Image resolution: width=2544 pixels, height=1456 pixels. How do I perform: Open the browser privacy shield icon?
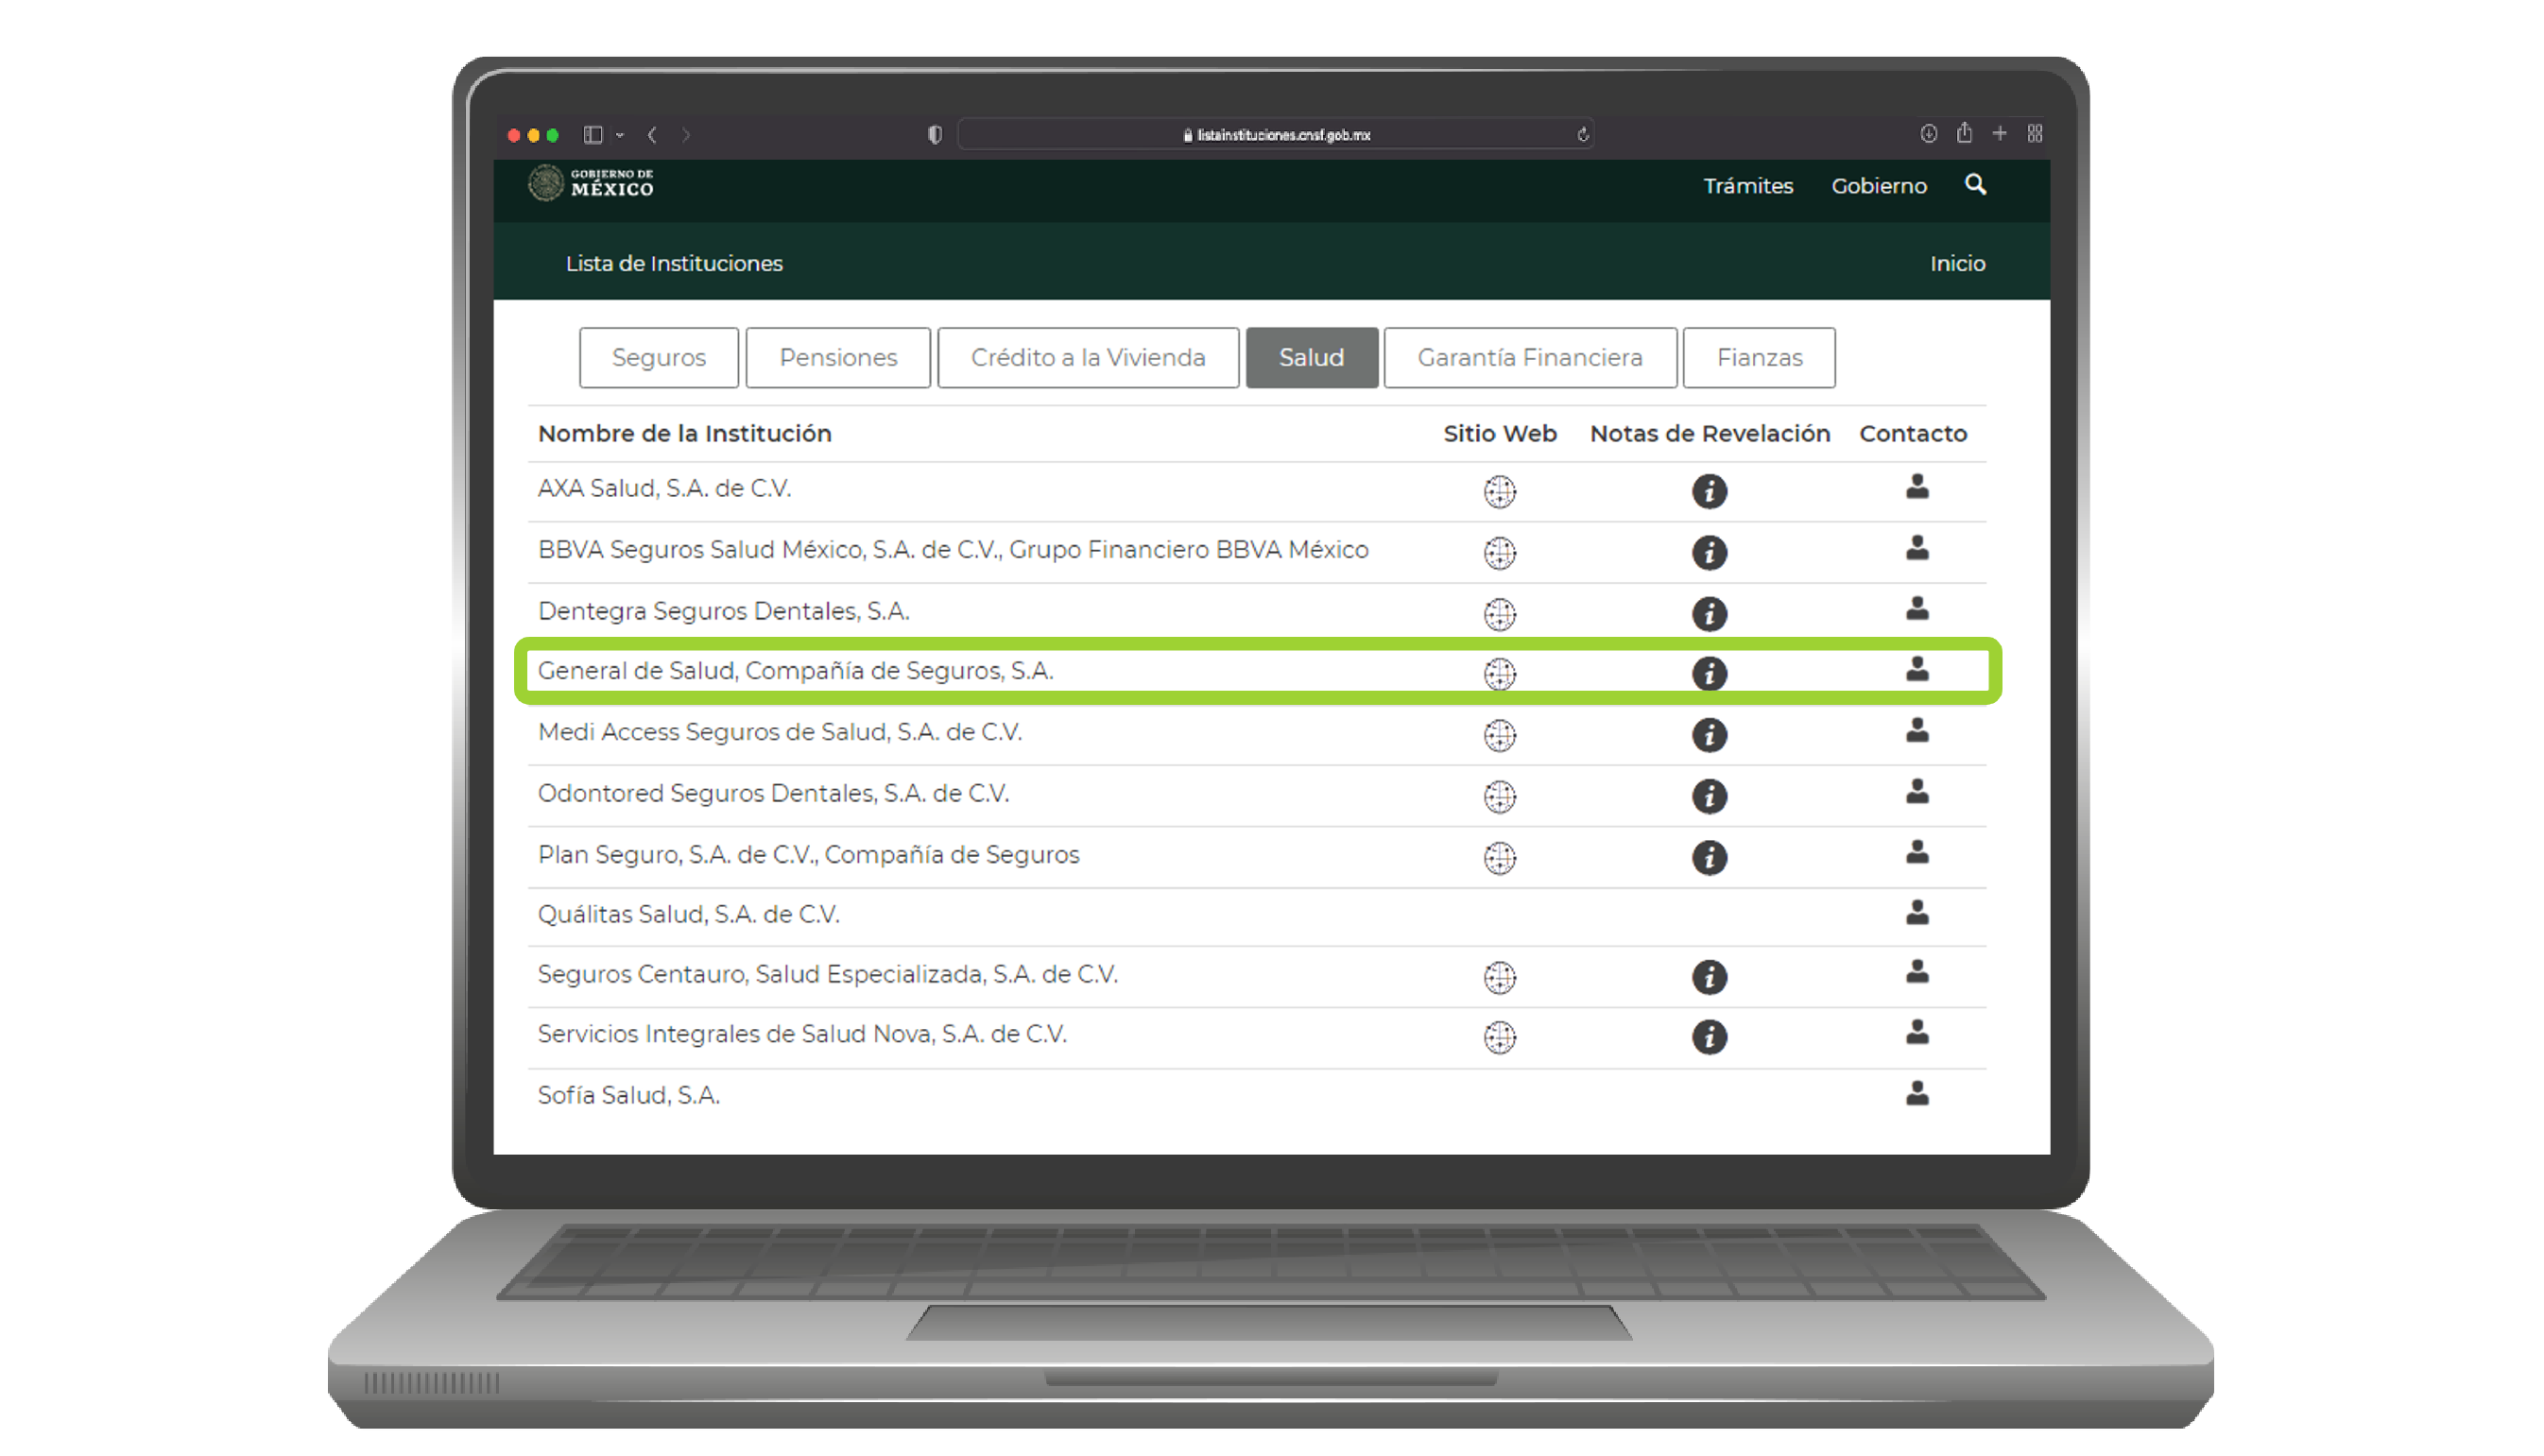pos(935,134)
